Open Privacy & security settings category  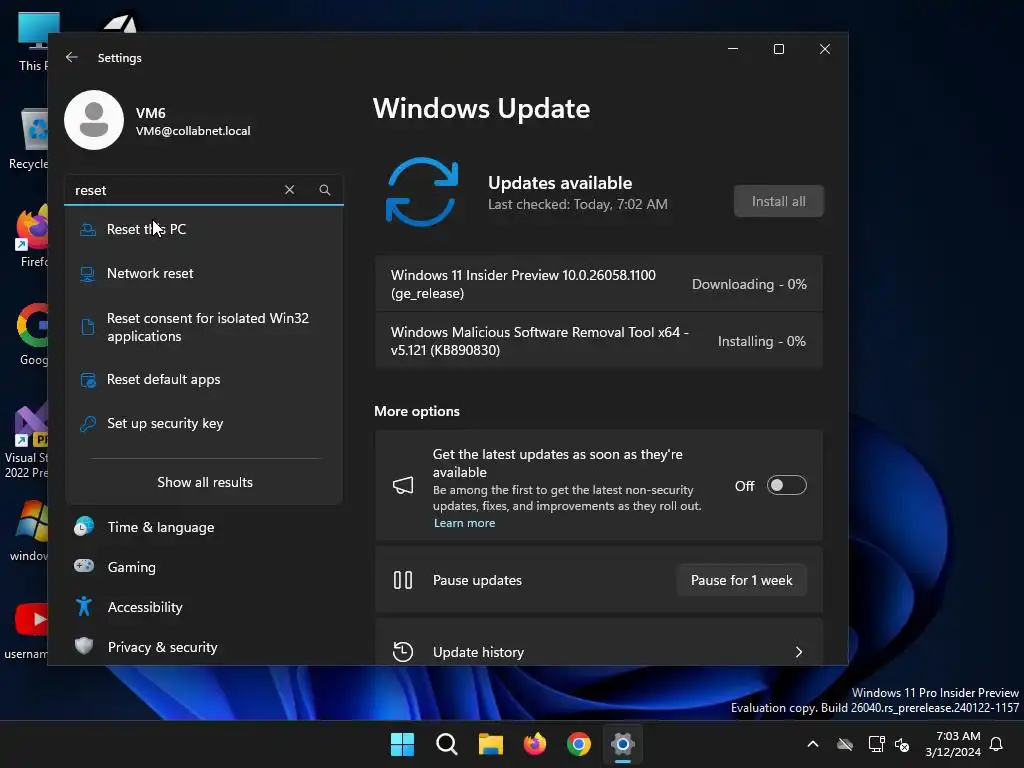[x=204, y=647]
